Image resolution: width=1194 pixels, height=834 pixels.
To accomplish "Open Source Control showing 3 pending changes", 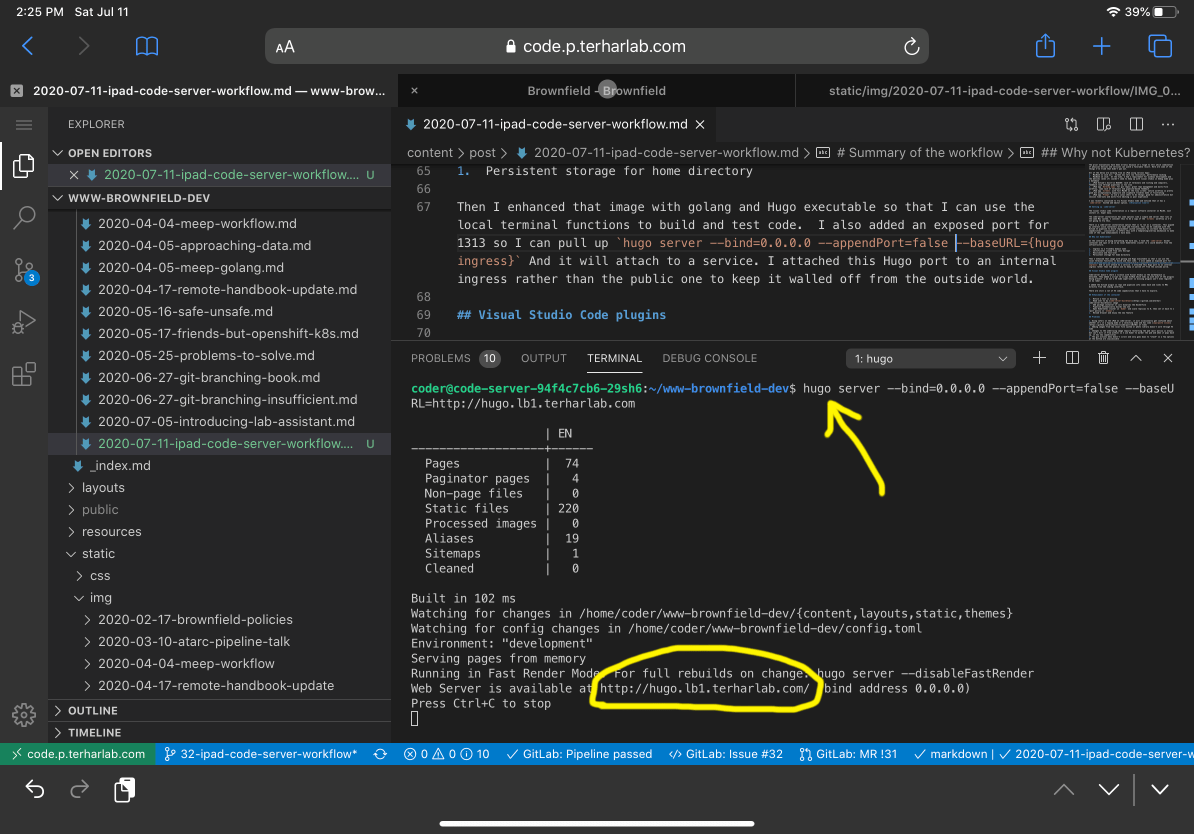I will tap(23, 270).
